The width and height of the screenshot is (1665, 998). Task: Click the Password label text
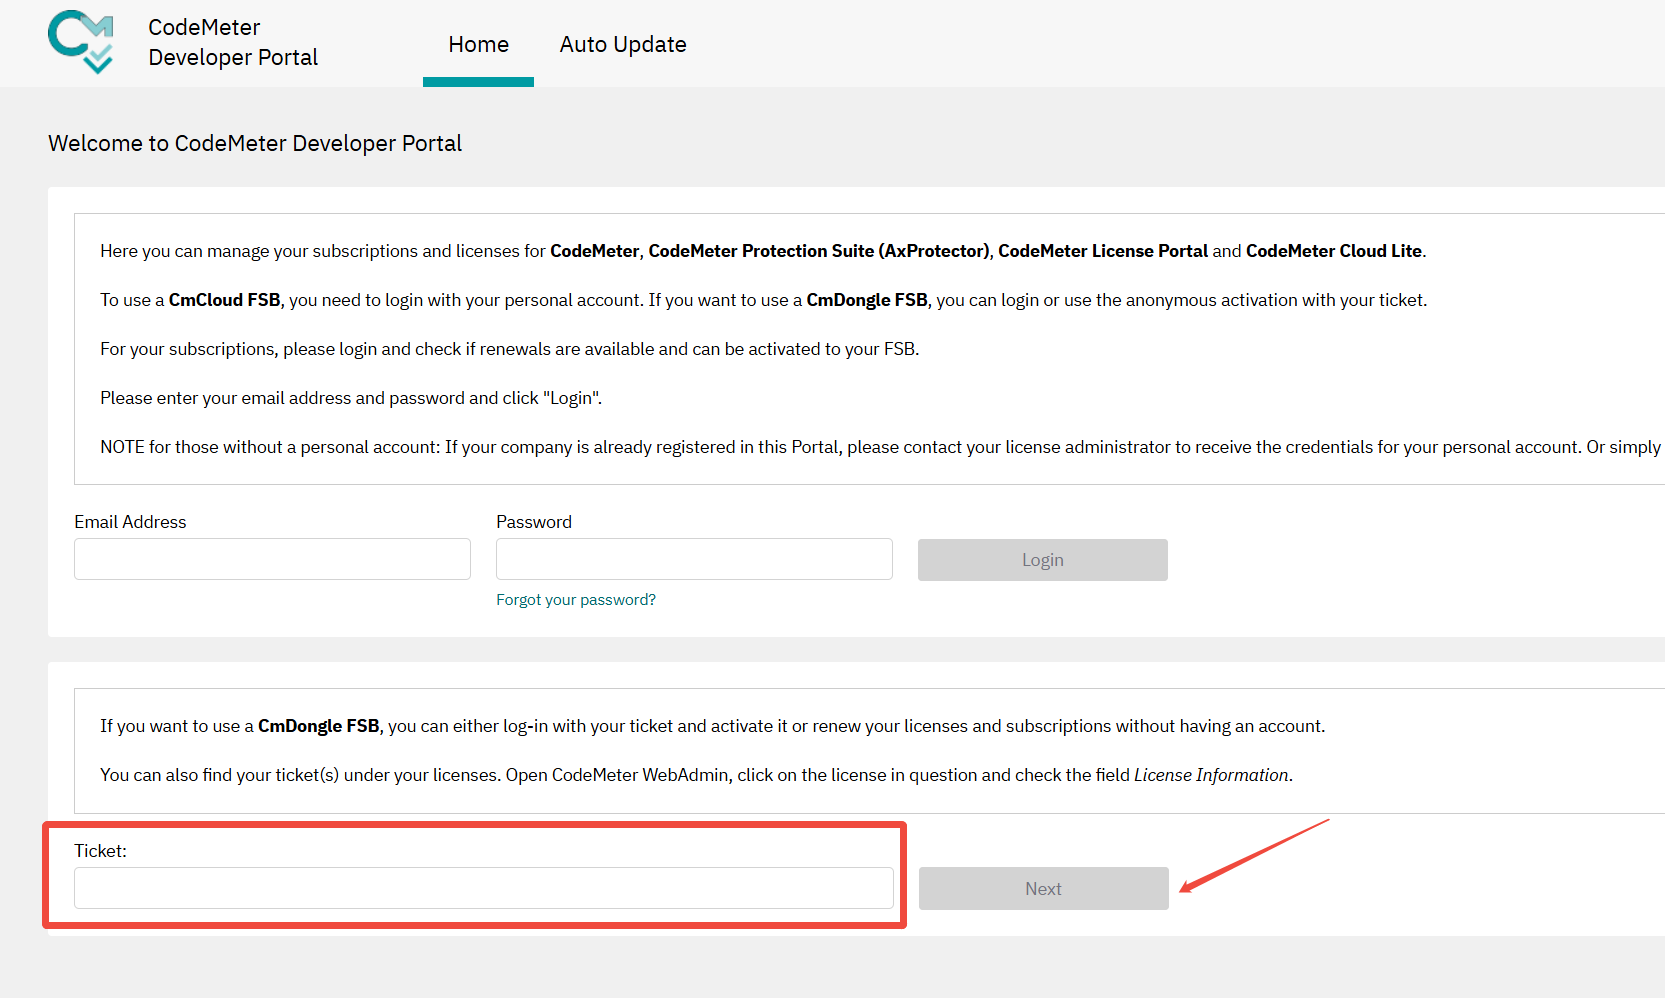[534, 522]
